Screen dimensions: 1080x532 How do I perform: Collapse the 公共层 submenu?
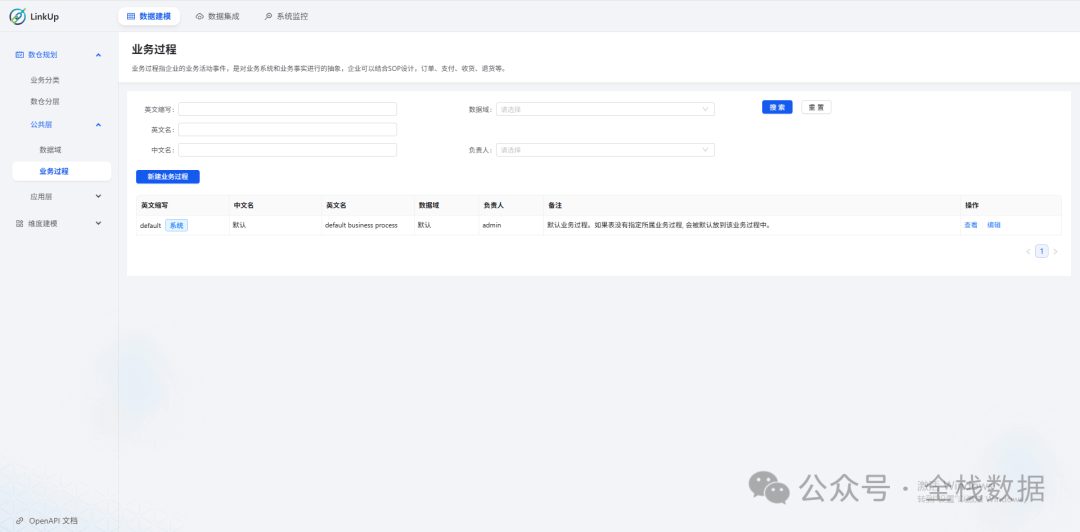coord(98,125)
